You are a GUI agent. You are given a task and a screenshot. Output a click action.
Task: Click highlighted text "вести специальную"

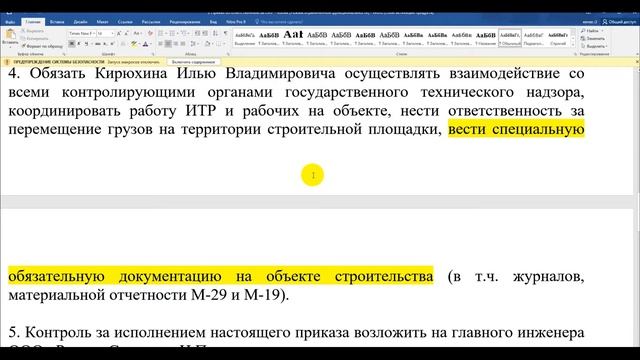(516, 129)
